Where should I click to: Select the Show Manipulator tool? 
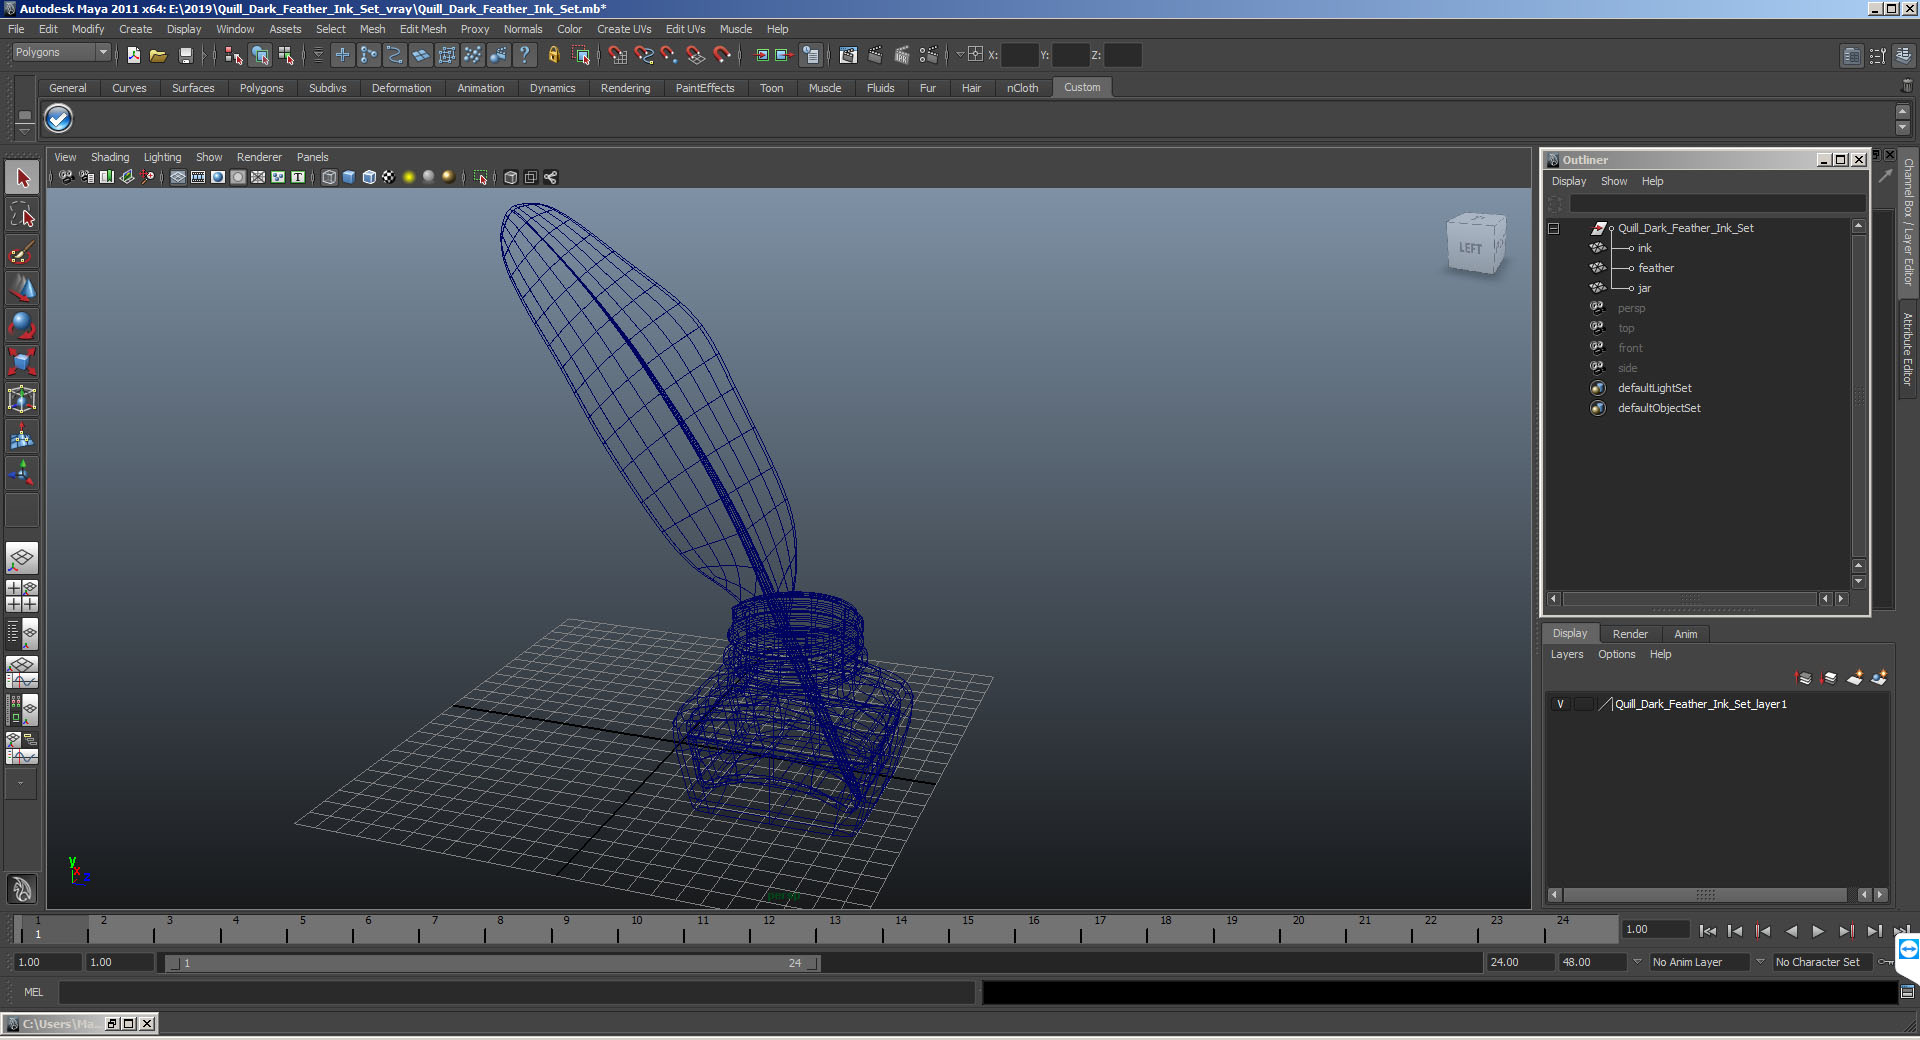click(22, 472)
